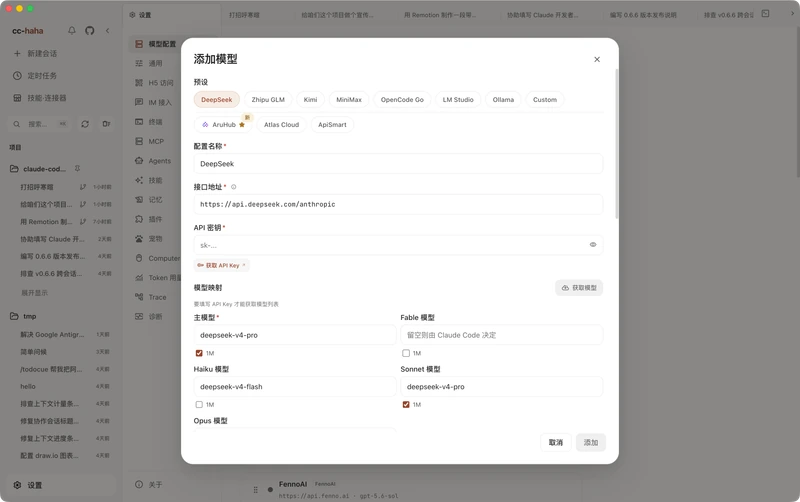Image resolution: width=800 pixels, height=502 pixels.
Task: Click the 接口地址 URL field
Action: pyautogui.click(x=398, y=204)
